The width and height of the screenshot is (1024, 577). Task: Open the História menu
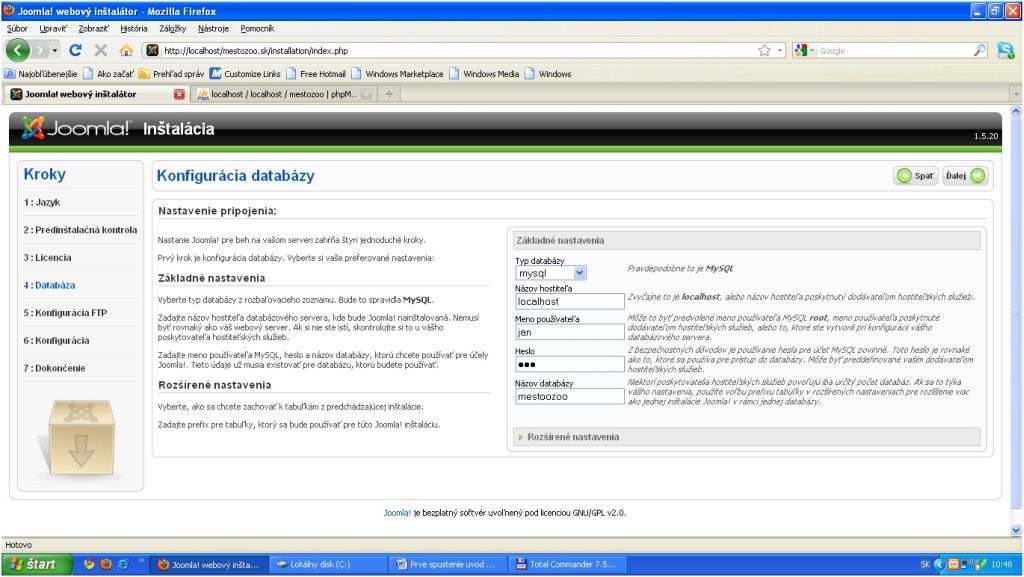(134, 29)
